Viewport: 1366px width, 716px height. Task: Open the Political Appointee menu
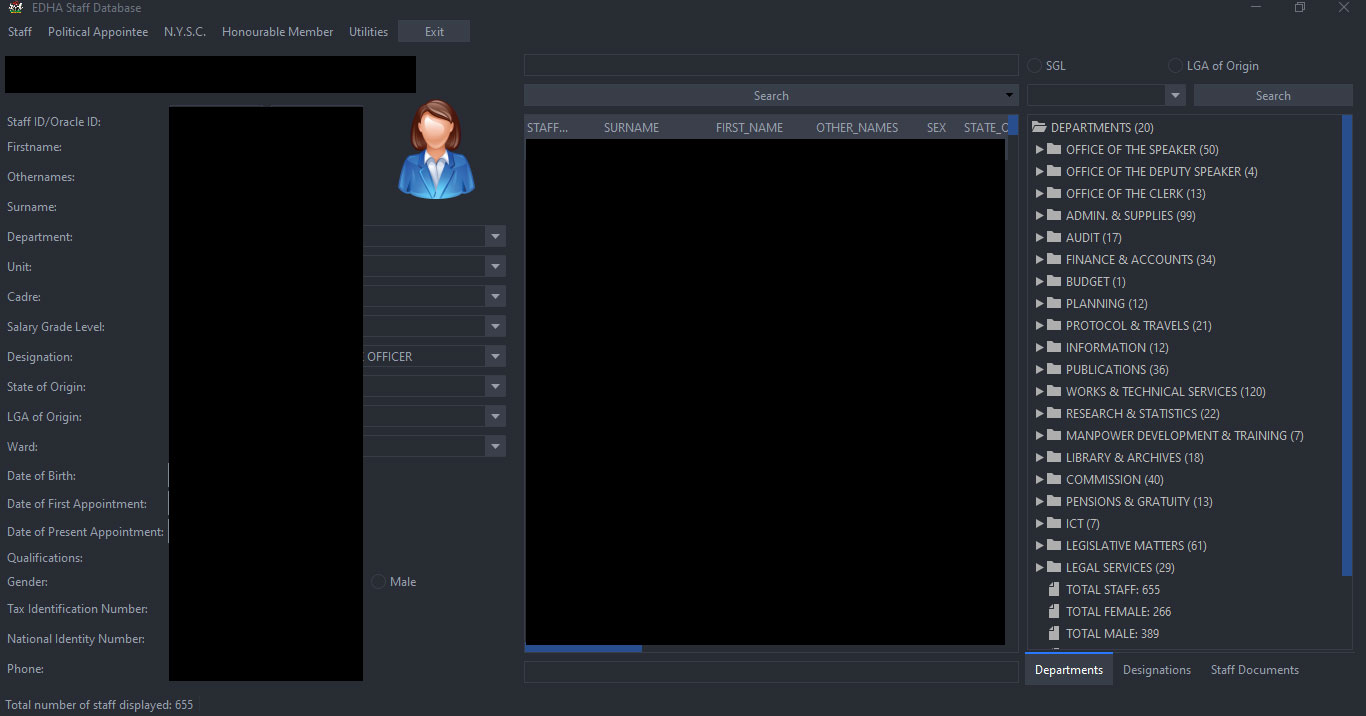(98, 32)
